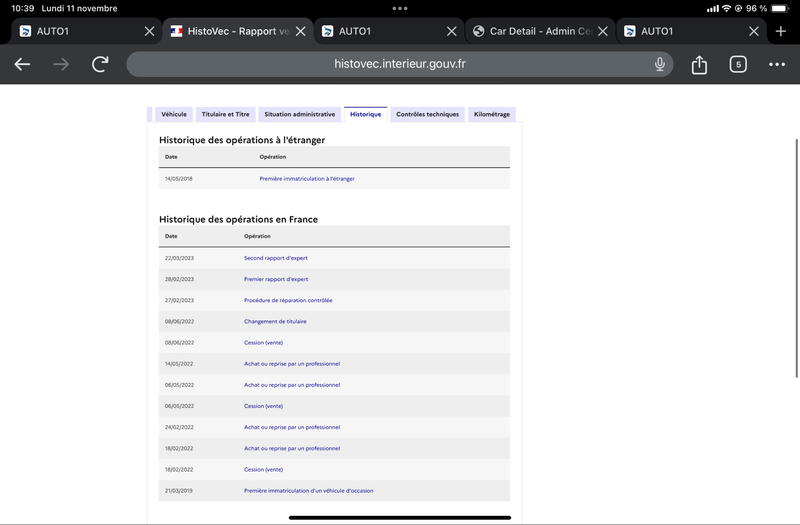Switch to Titulaire et Titre tab
800x525 pixels.
click(226, 114)
